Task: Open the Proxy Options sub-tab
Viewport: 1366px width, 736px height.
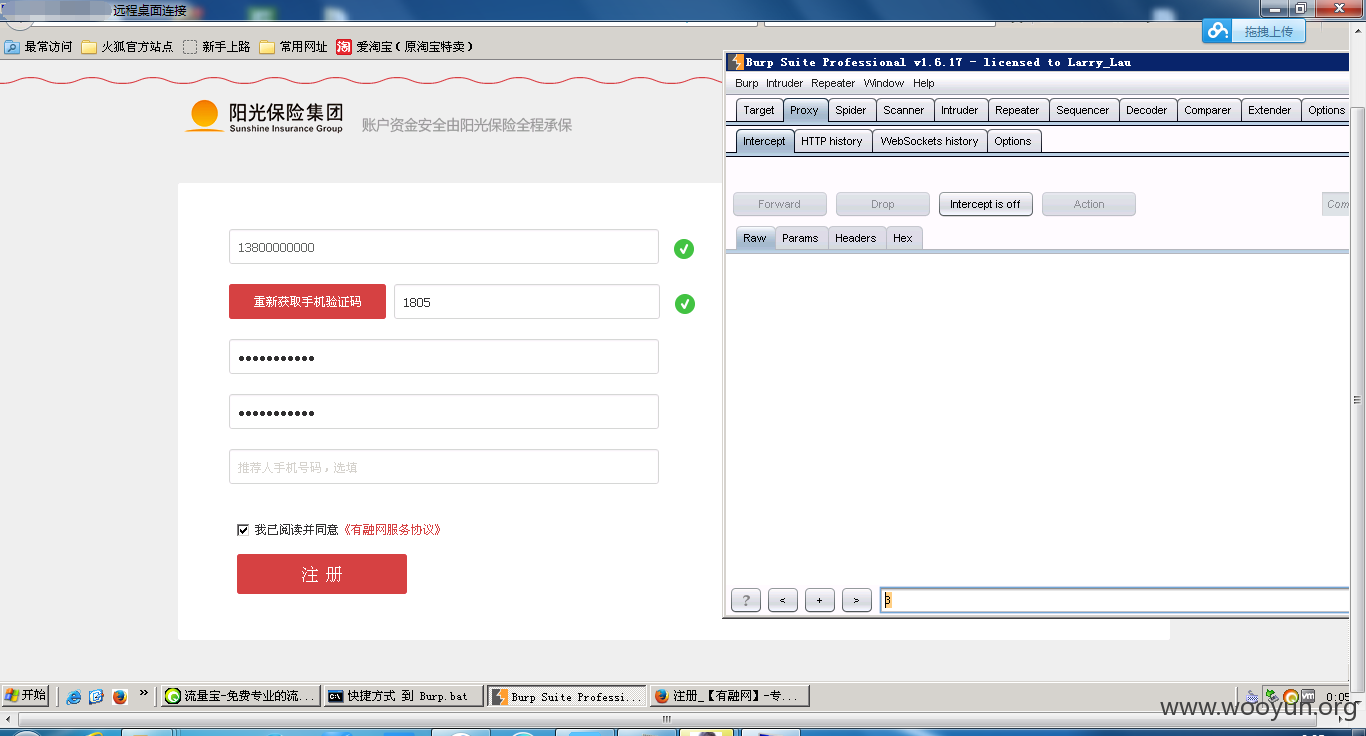Action: click(1012, 141)
